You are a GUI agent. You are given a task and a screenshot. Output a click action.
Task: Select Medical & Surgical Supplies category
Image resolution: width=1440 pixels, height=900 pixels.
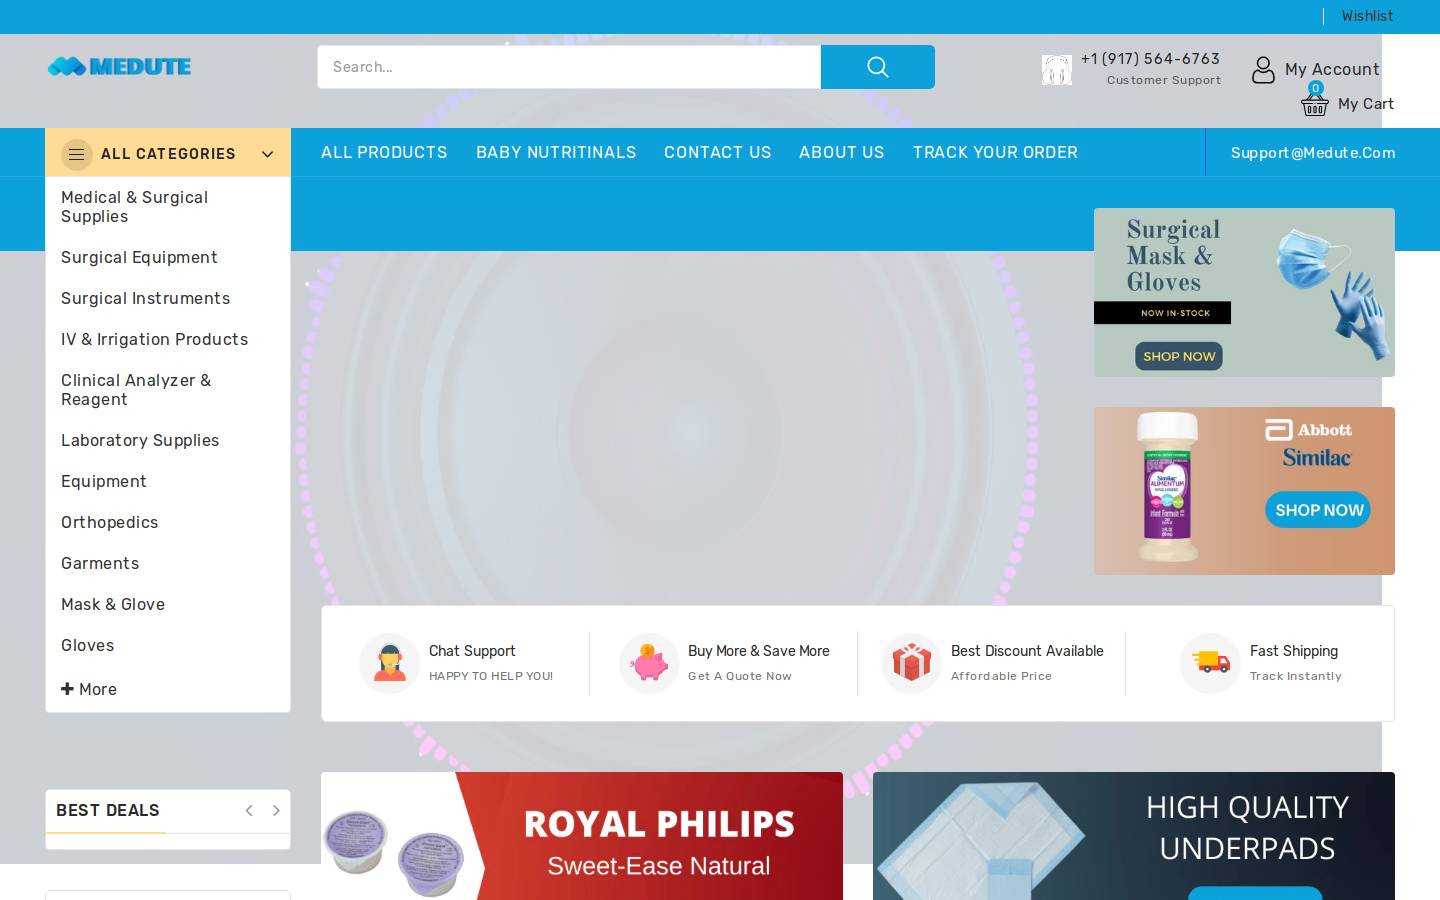pos(135,207)
